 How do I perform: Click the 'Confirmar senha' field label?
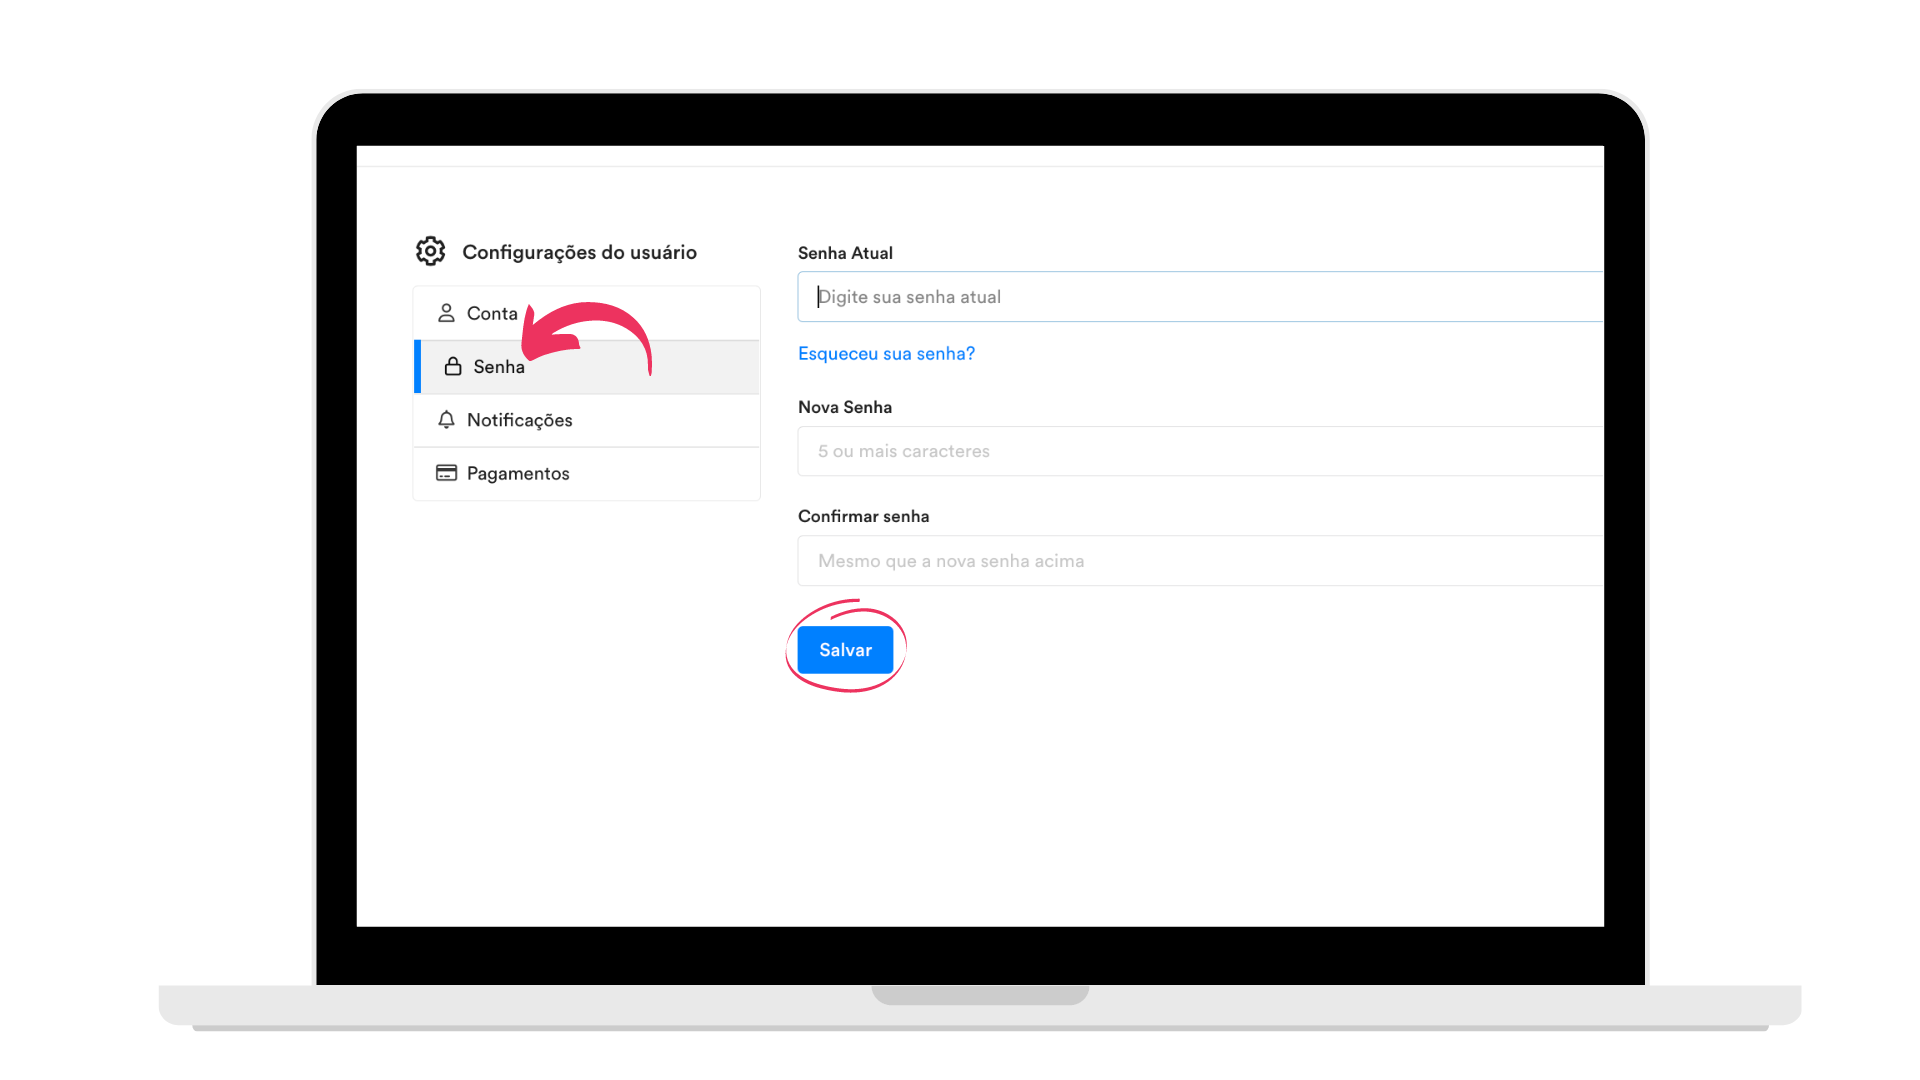tap(863, 516)
